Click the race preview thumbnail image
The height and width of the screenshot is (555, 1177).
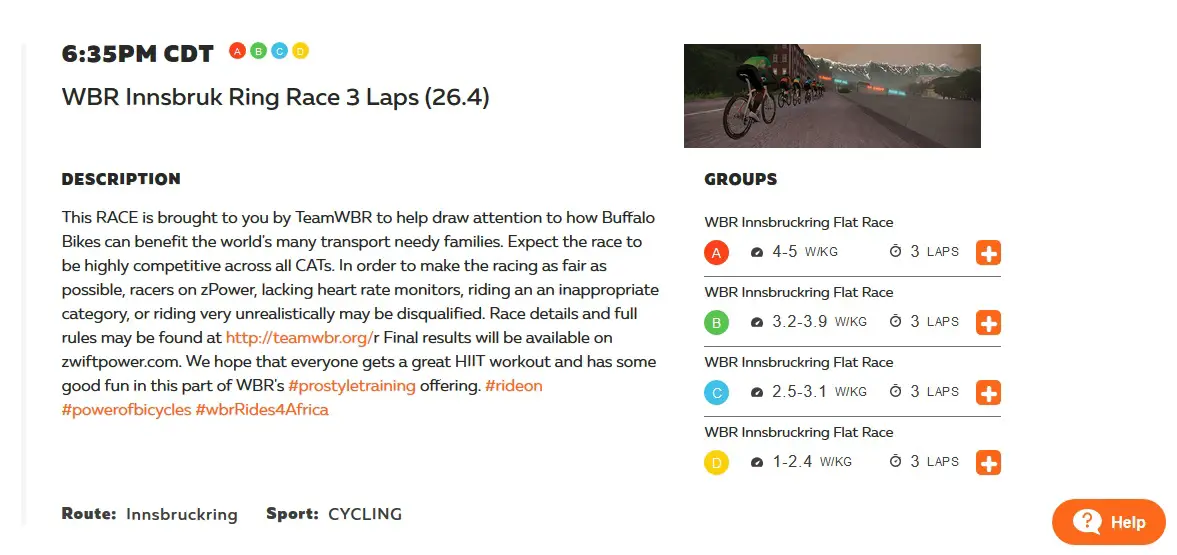click(832, 95)
